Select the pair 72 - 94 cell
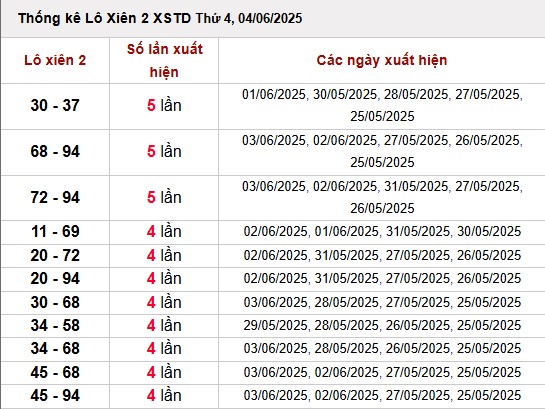Viewport: 545px width, 409px height. (55, 197)
